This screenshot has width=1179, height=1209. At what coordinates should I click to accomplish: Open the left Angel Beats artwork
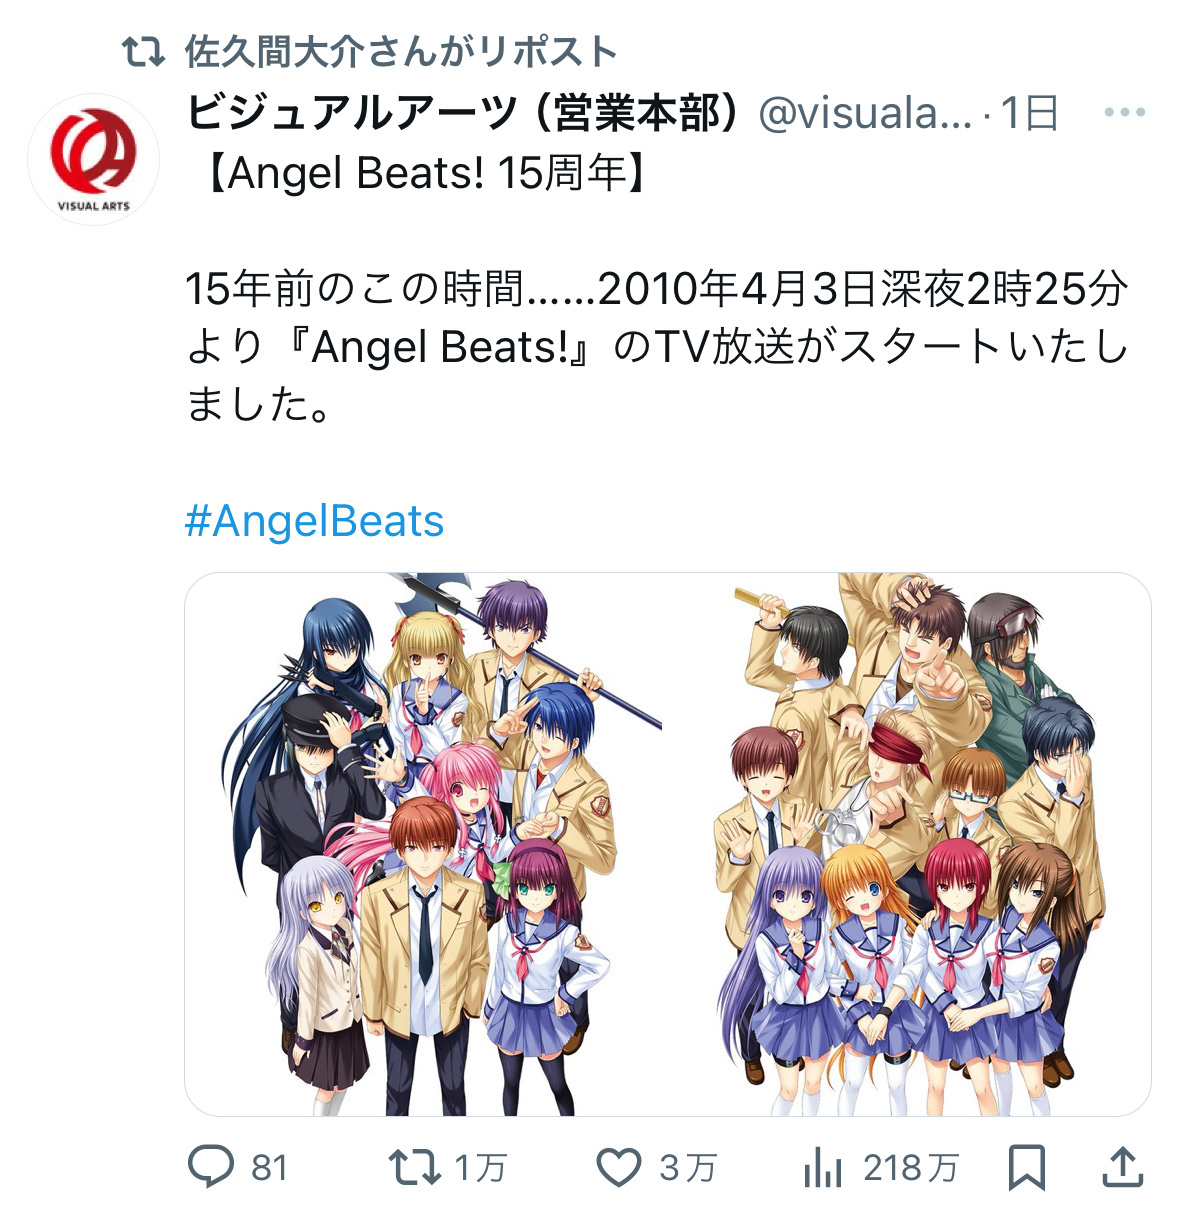click(x=425, y=844)
